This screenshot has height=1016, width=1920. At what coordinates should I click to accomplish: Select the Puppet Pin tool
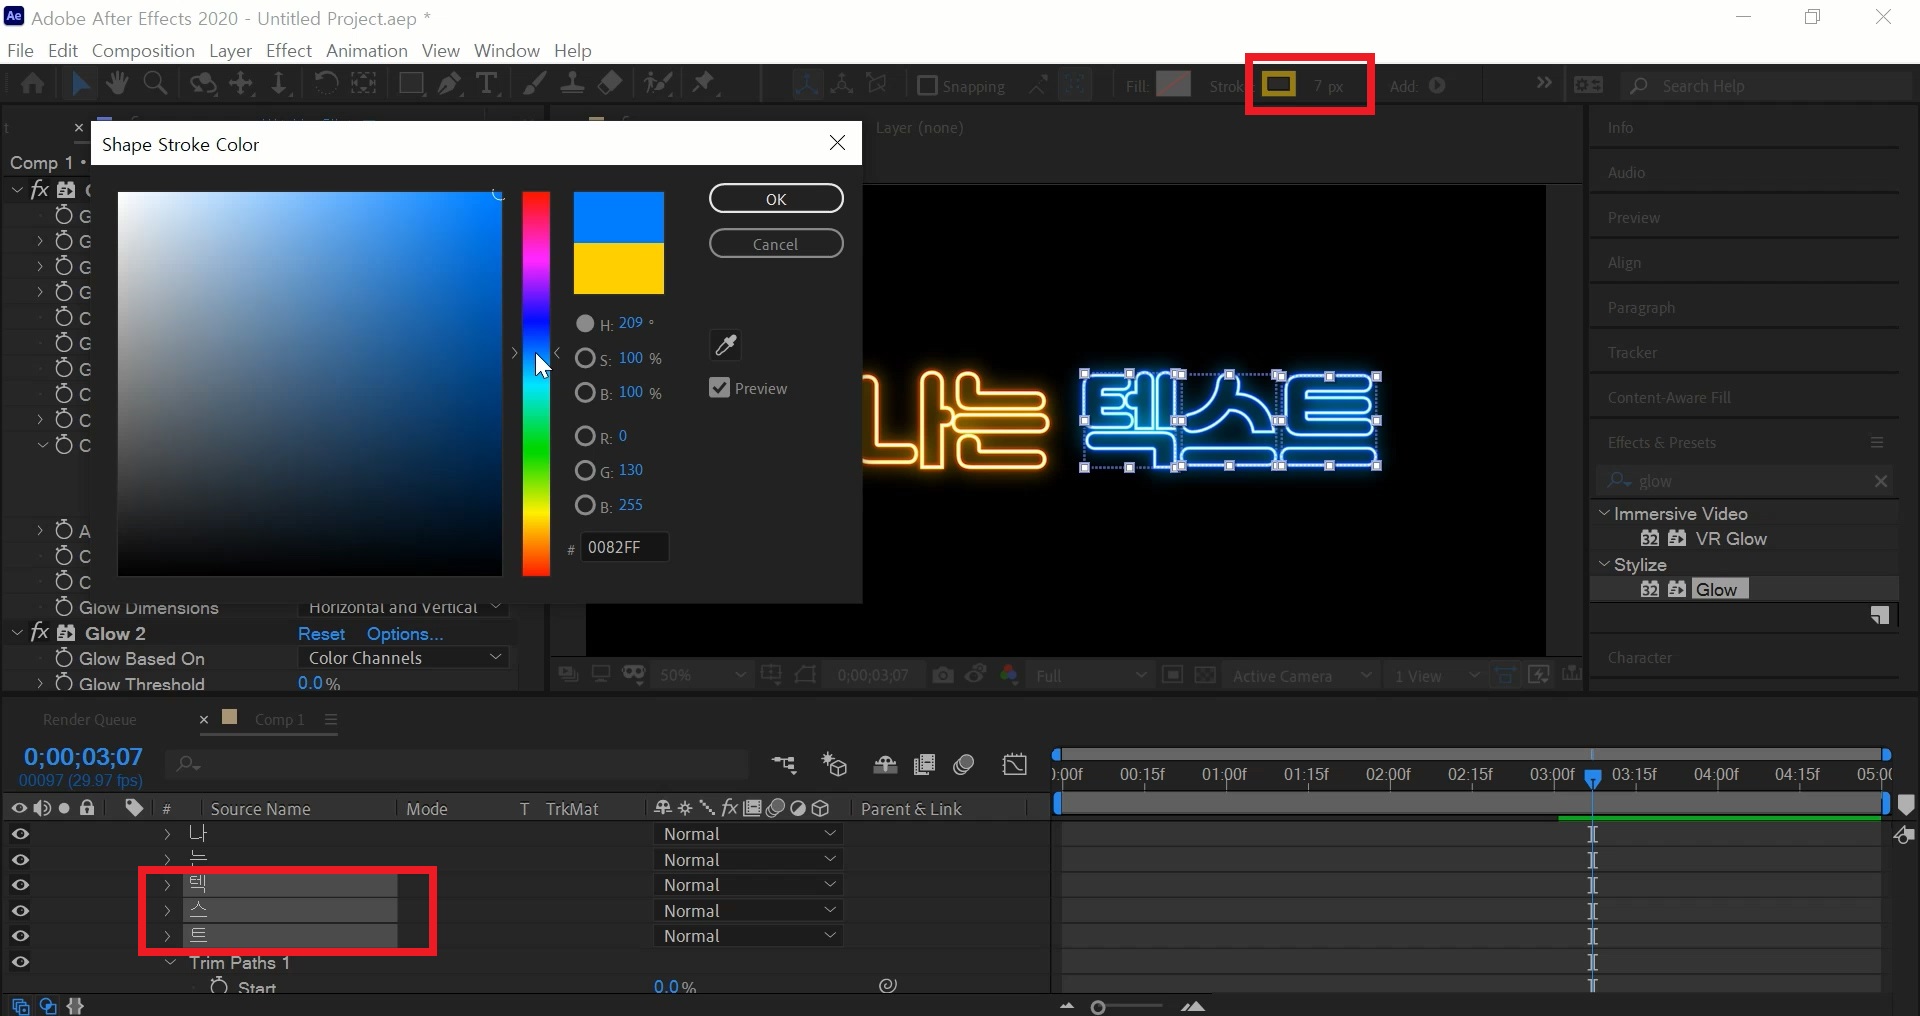coord(704,84)
